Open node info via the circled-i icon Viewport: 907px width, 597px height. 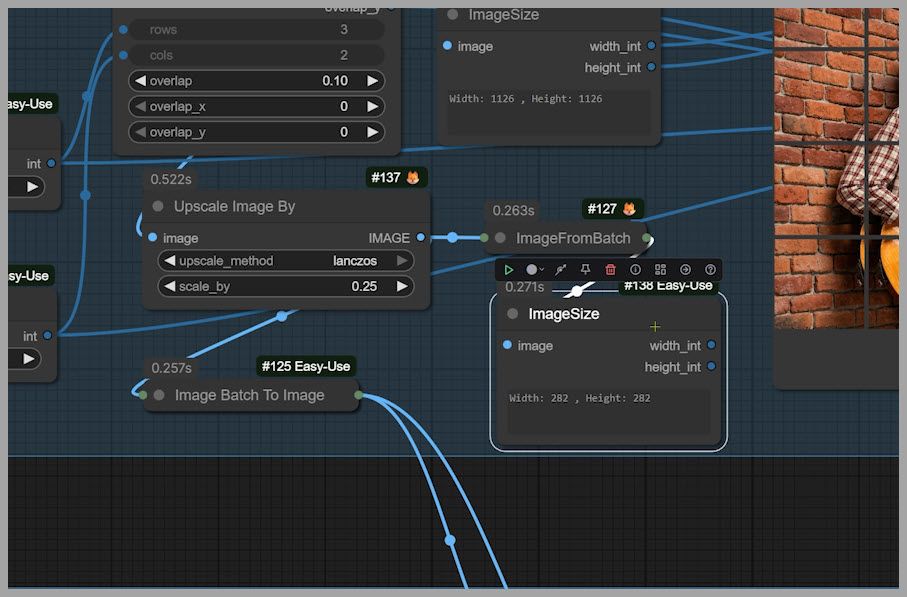(635, 270)
